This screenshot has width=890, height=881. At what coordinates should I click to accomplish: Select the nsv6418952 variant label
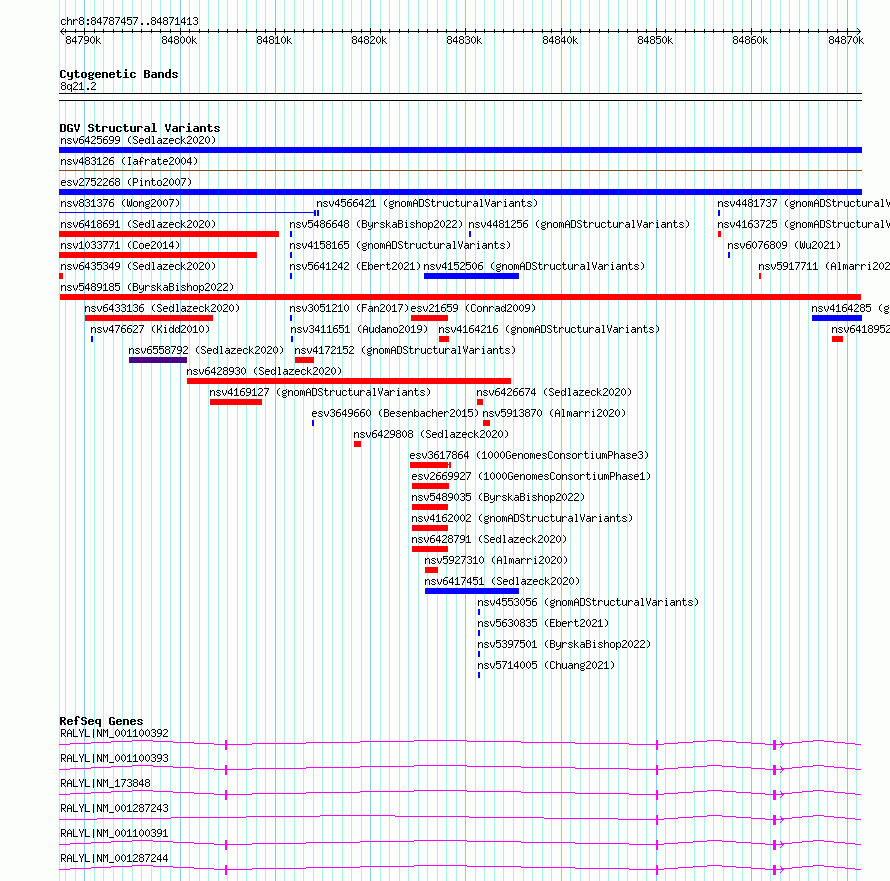click(860, 329)
